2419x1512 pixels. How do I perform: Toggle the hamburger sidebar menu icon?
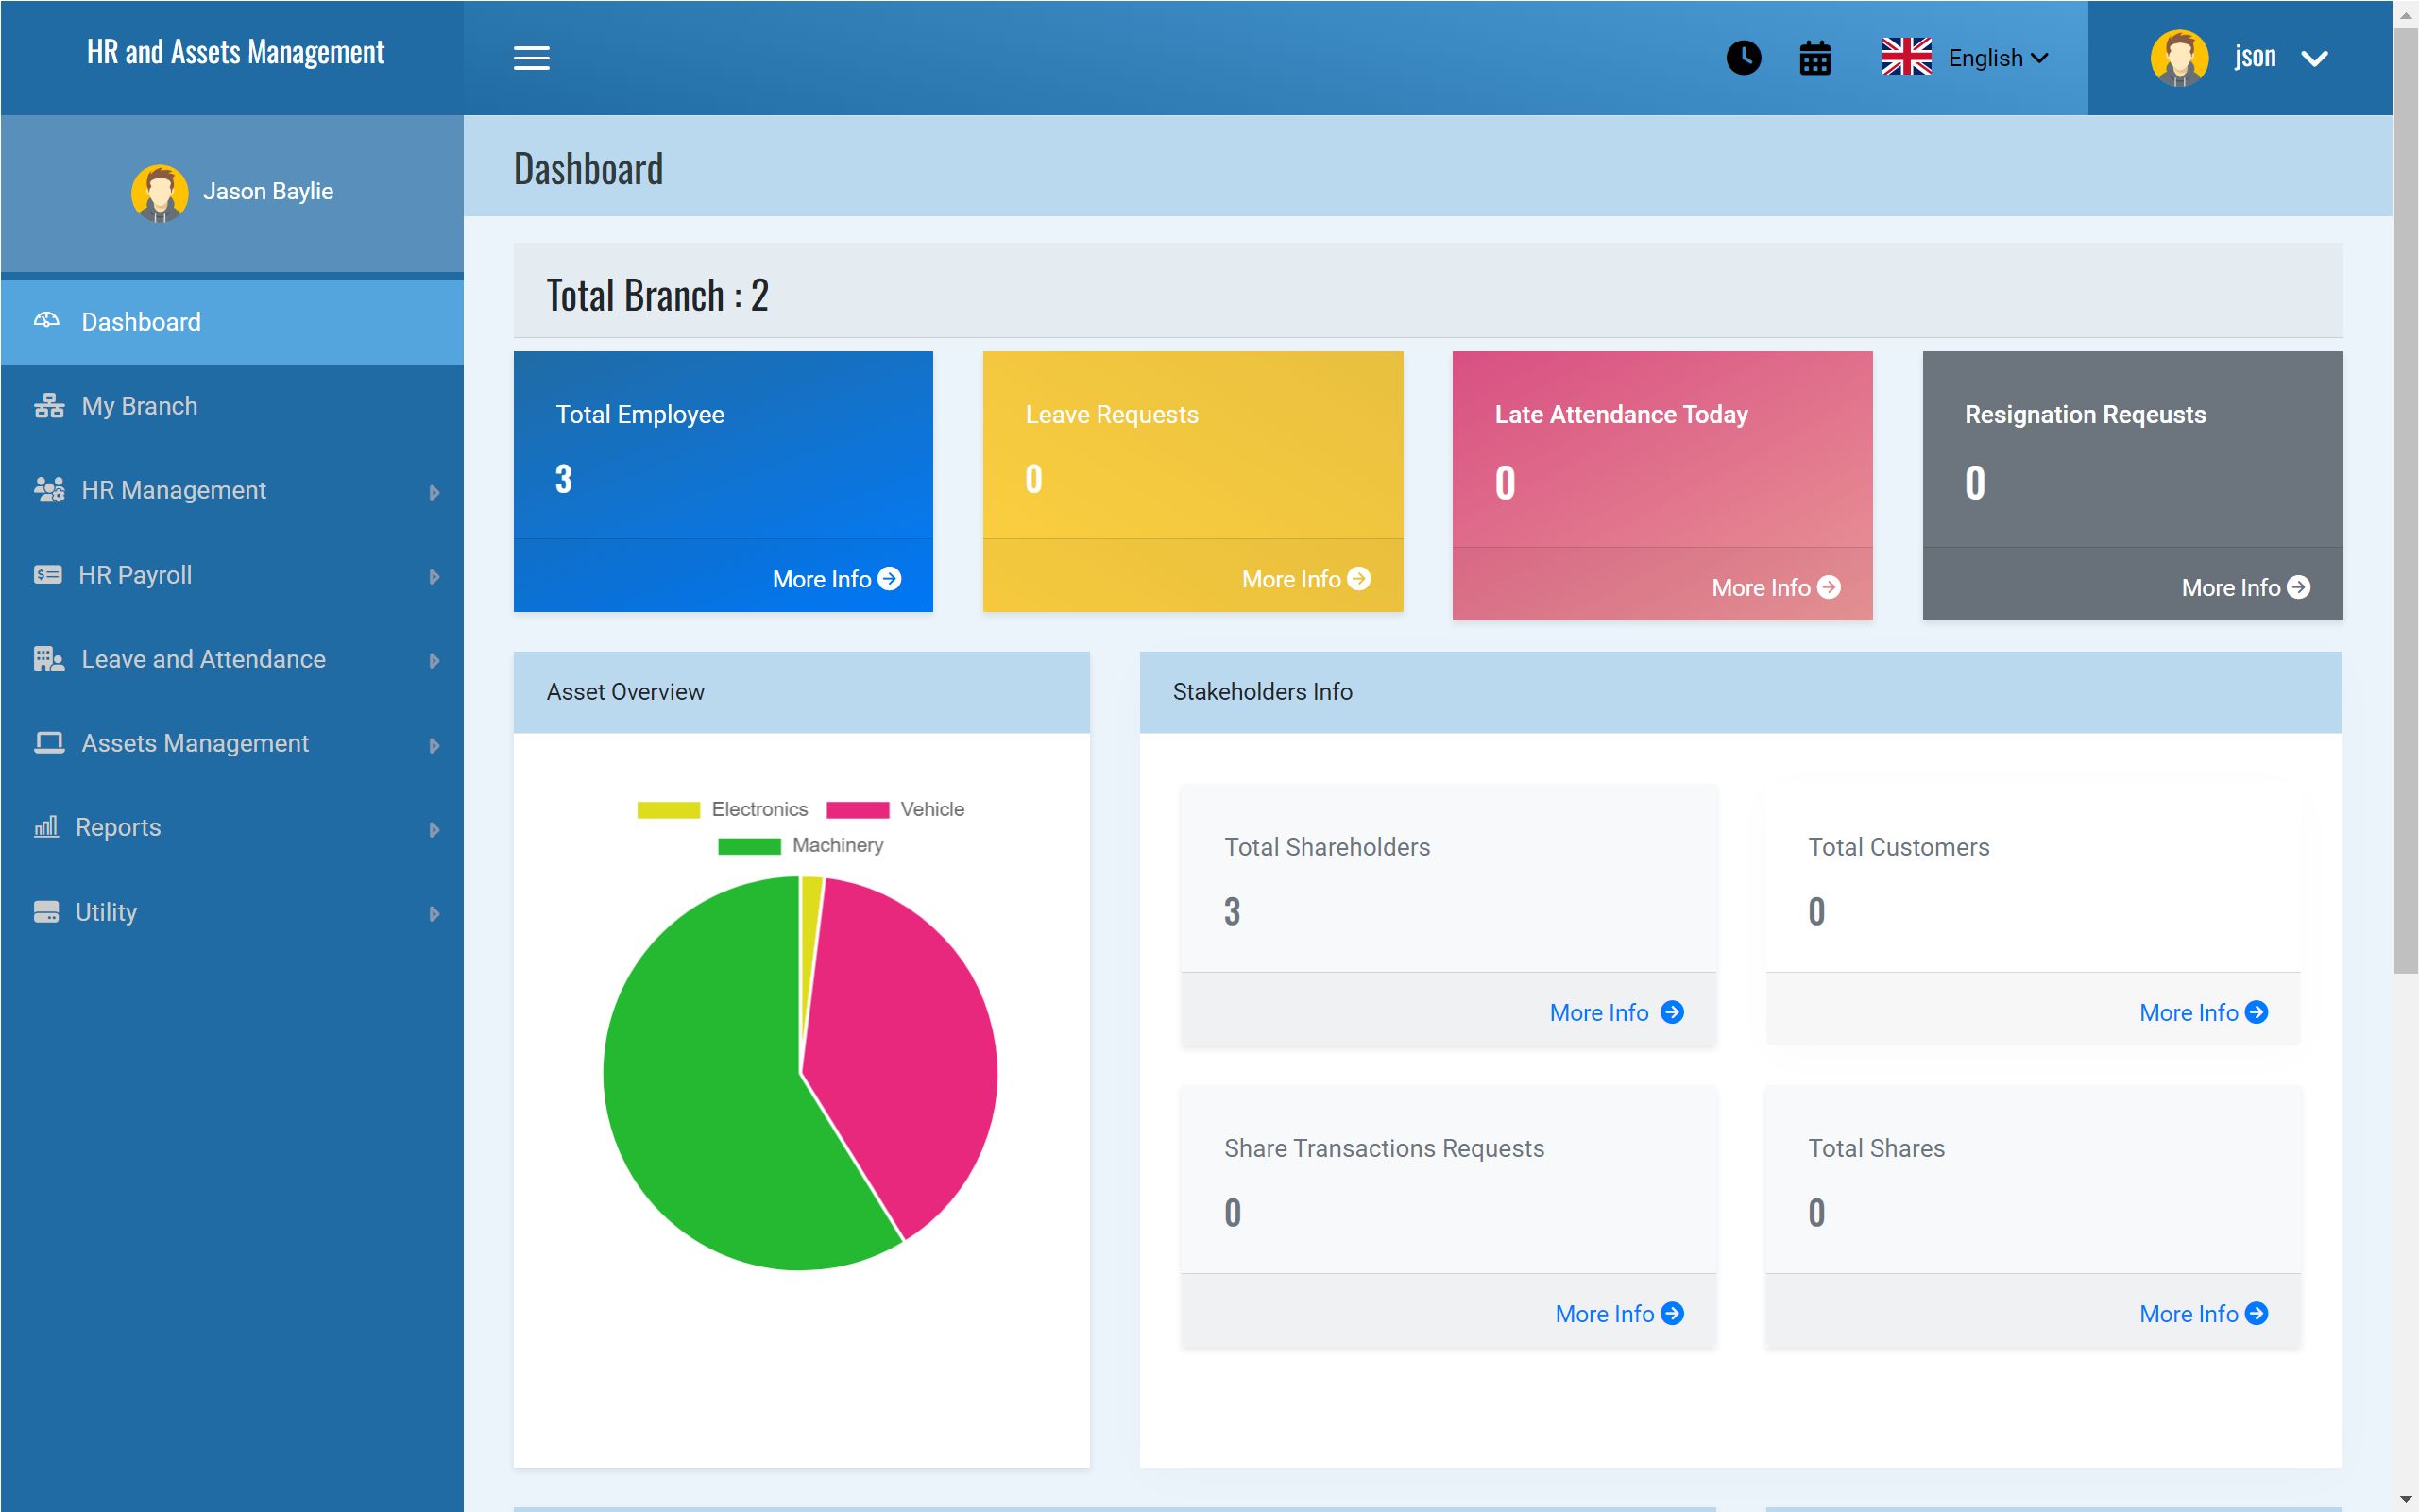click(531, 58)
